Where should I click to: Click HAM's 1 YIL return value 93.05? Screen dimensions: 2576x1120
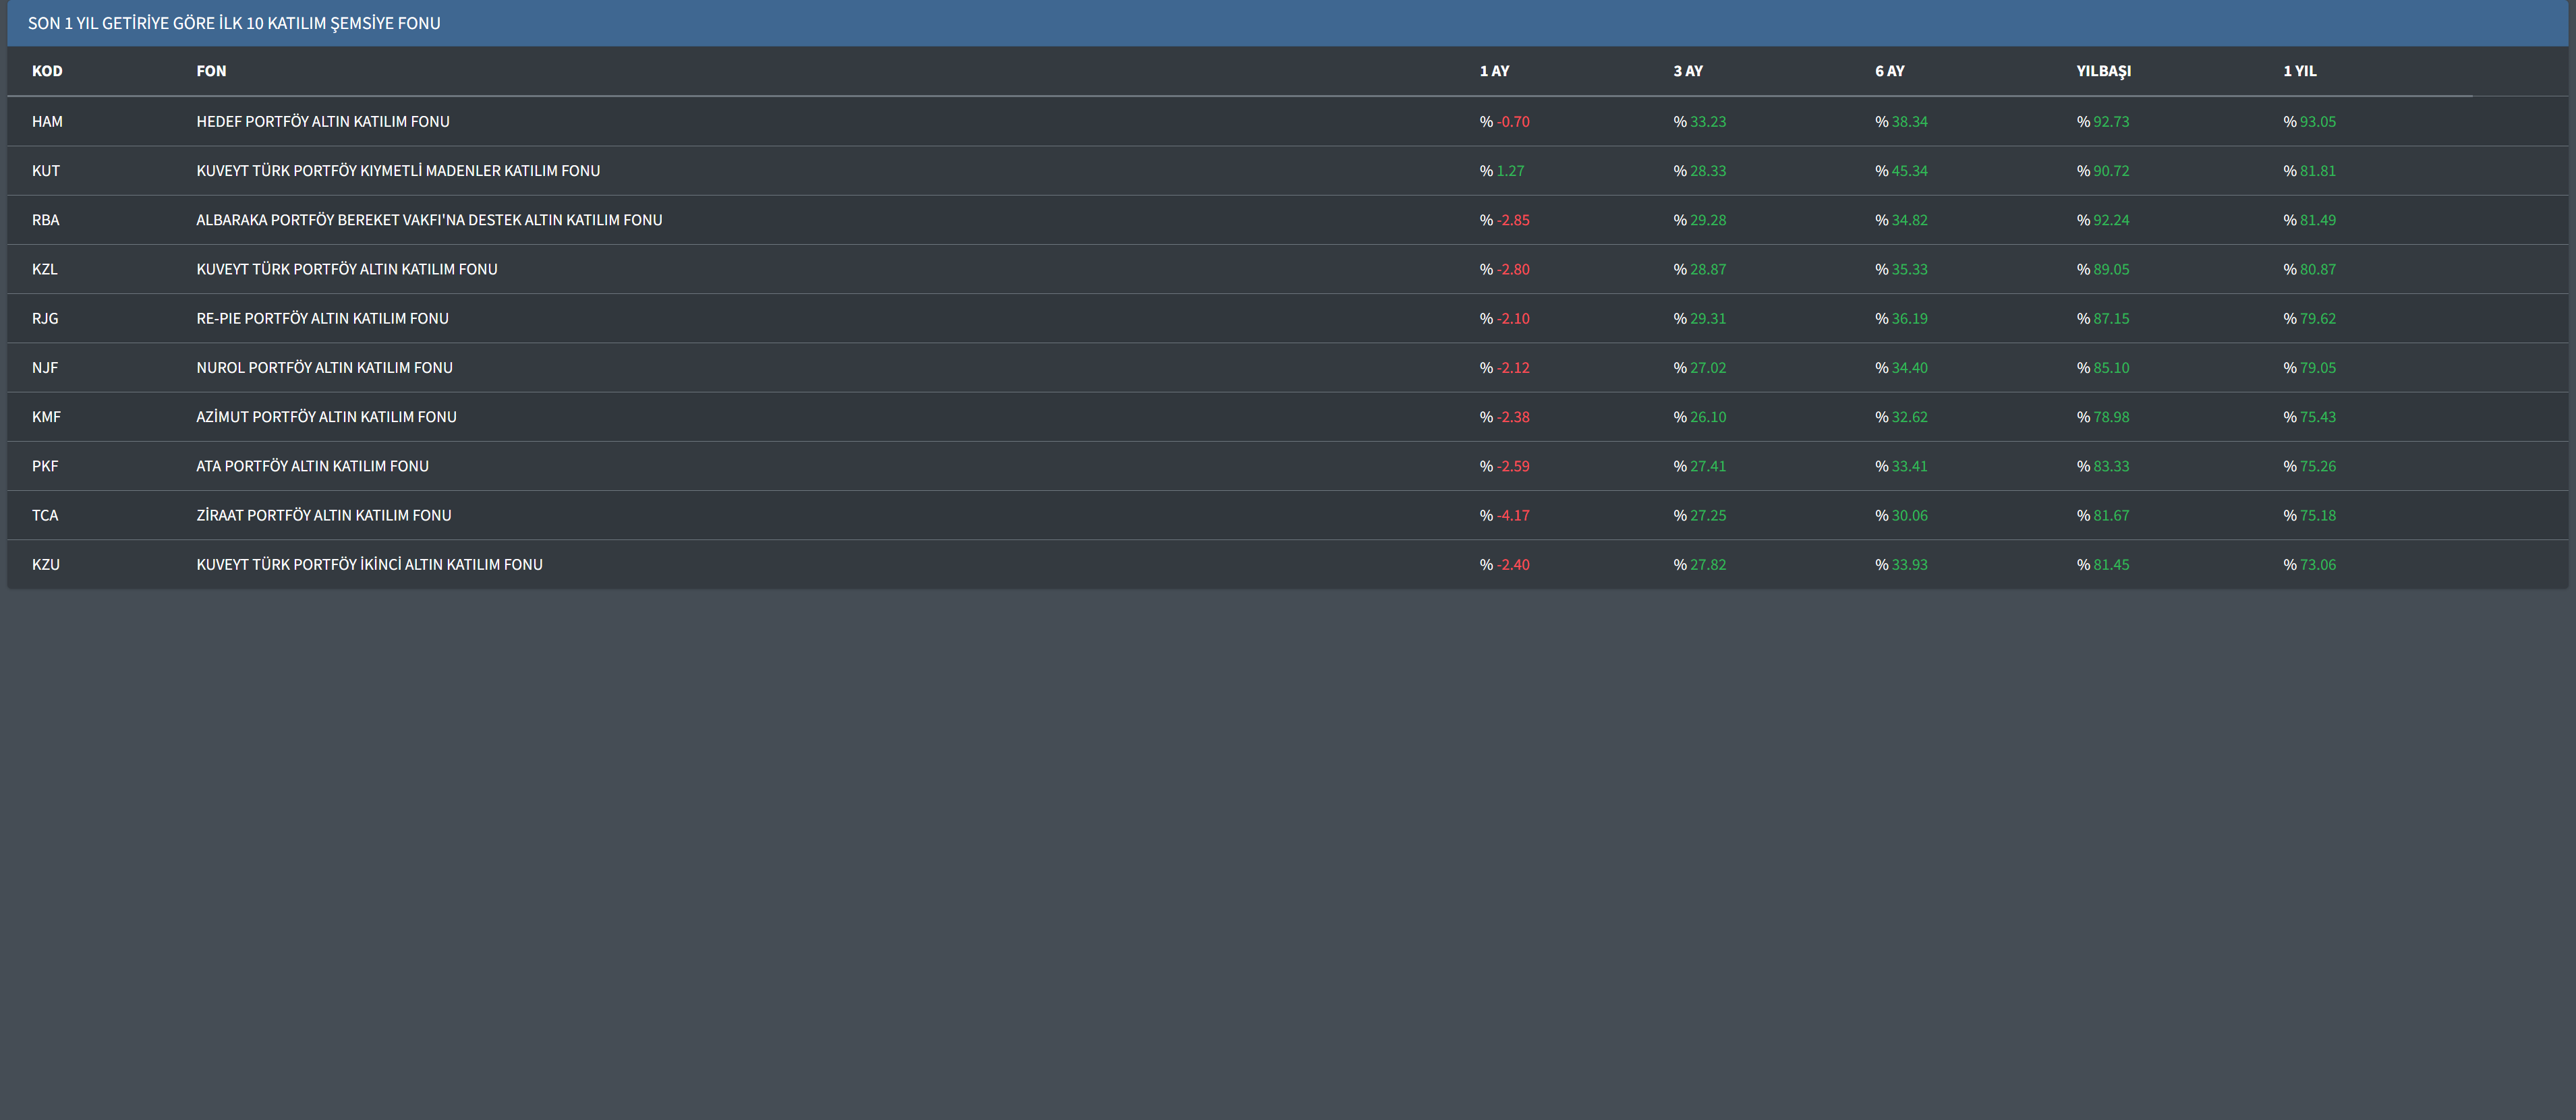click(2317, 122)
